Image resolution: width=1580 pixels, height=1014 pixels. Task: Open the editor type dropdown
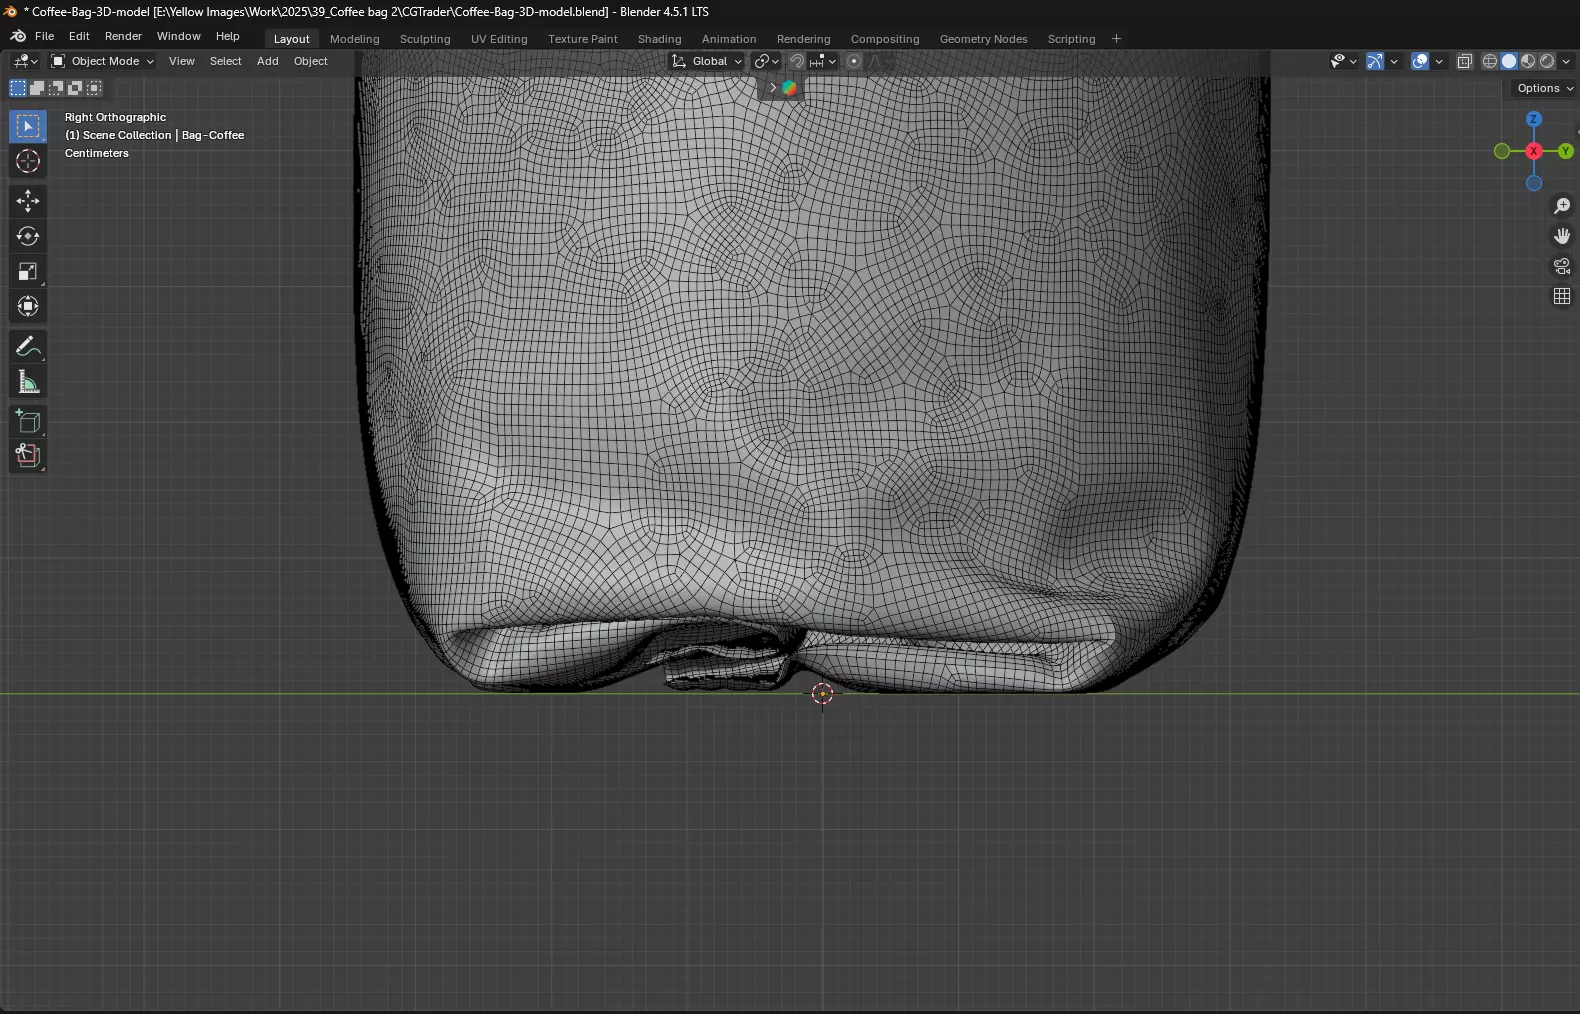click(25, 61)
